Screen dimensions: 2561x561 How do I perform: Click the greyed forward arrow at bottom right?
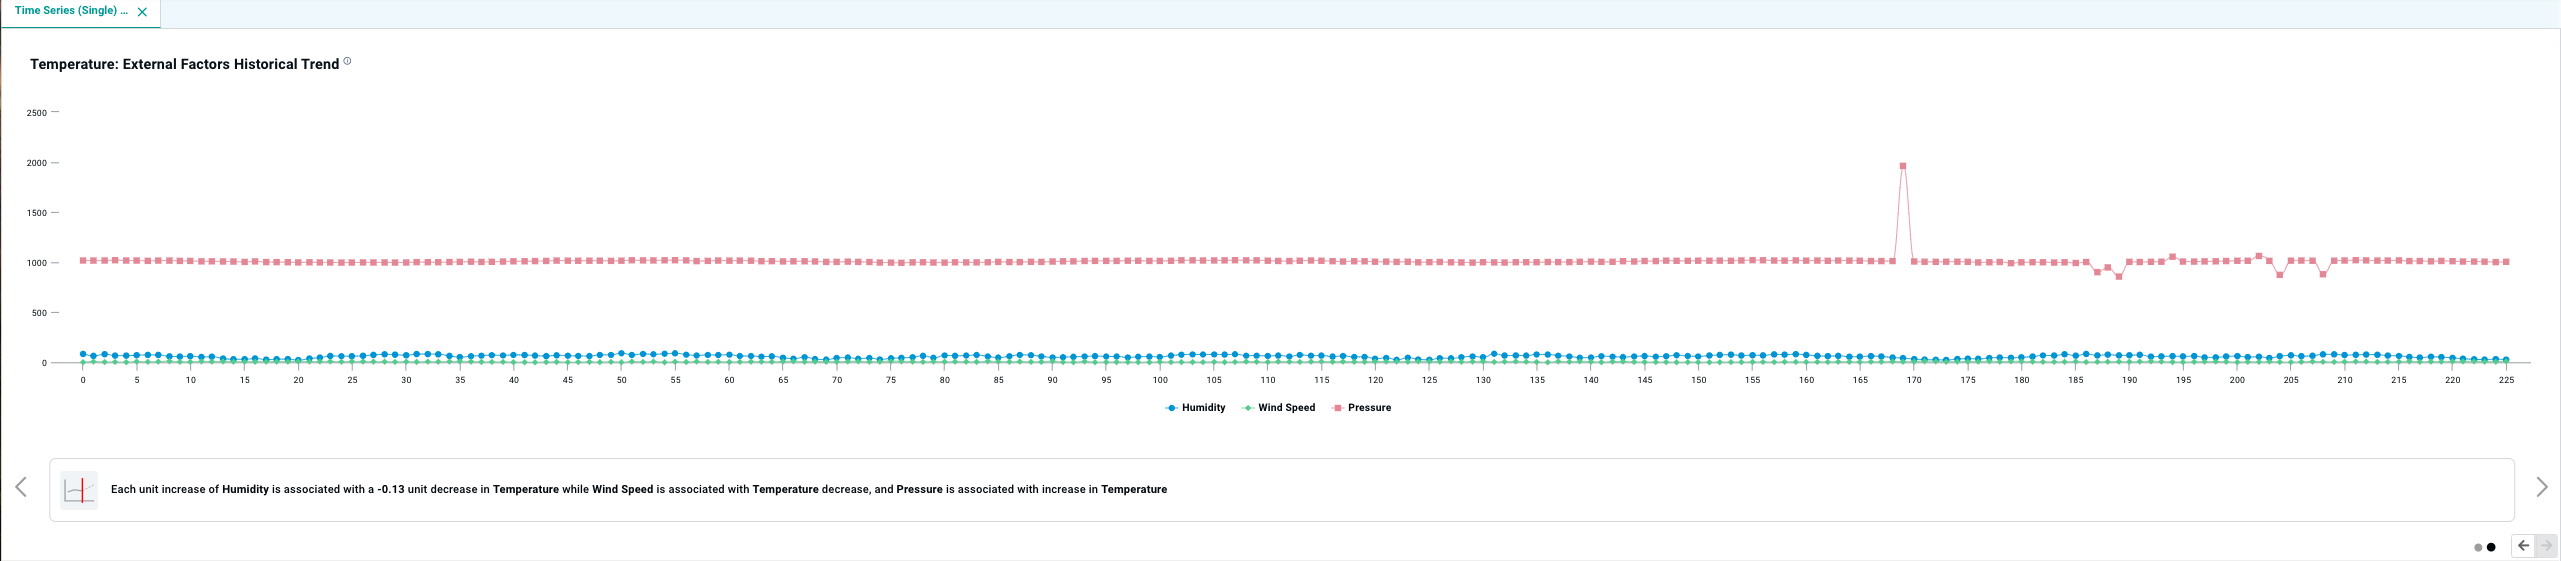pyautogui.click(x=2546, y=545)
